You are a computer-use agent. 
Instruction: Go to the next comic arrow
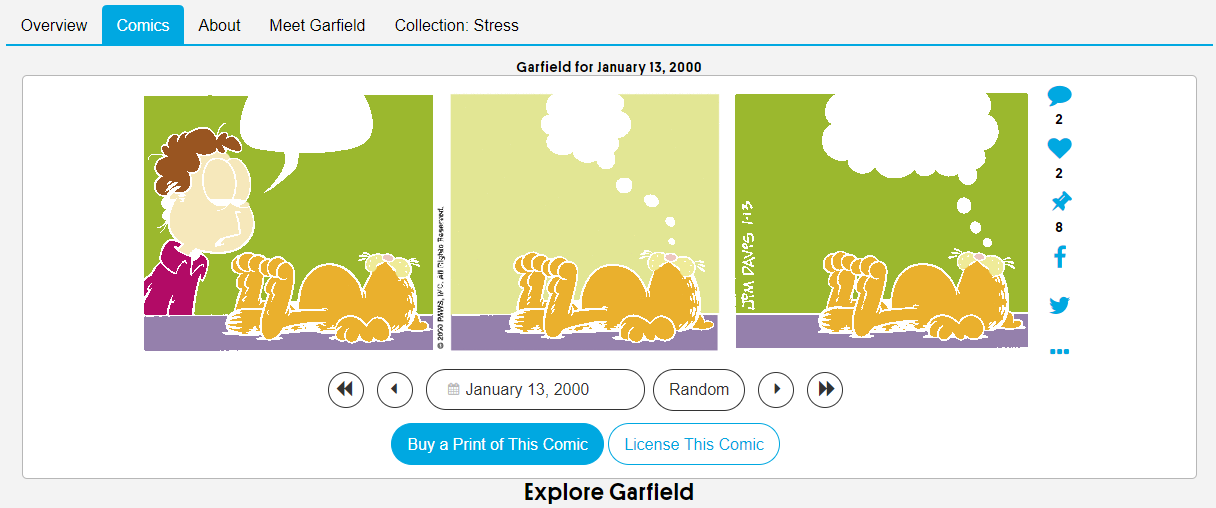[x=776, y=390]
